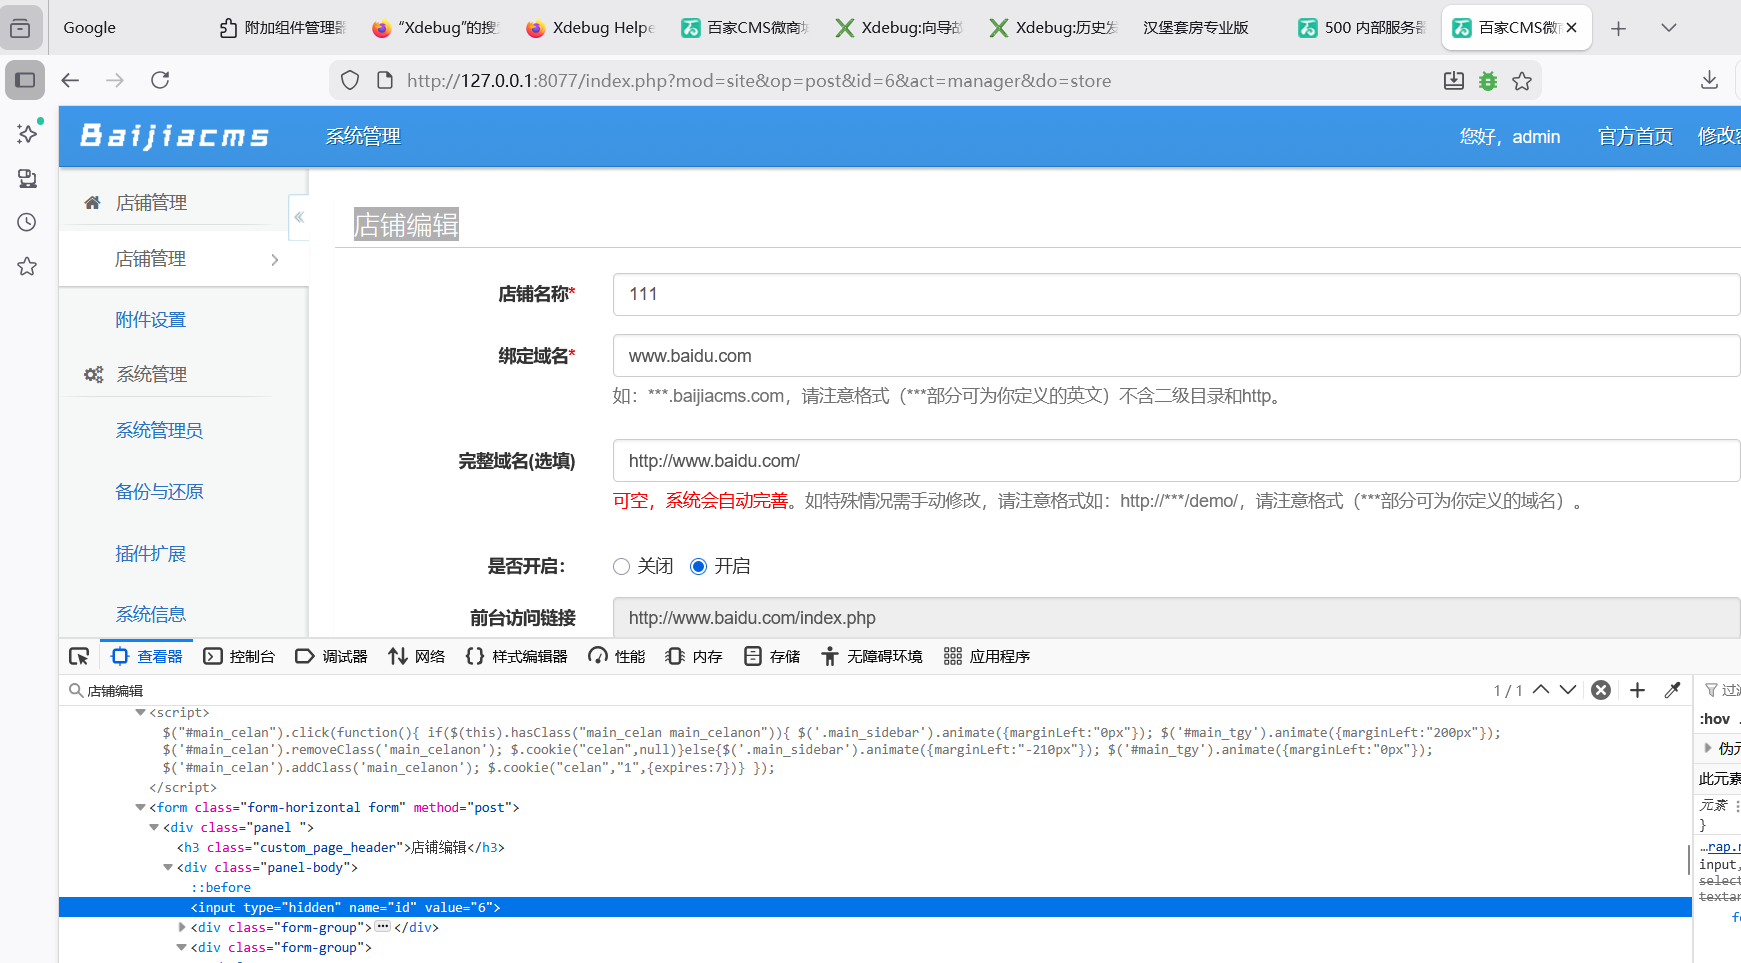Click the 店铺名称 input field
The width and height of the screenshot is (1741, 963).
pos(1176,295)
